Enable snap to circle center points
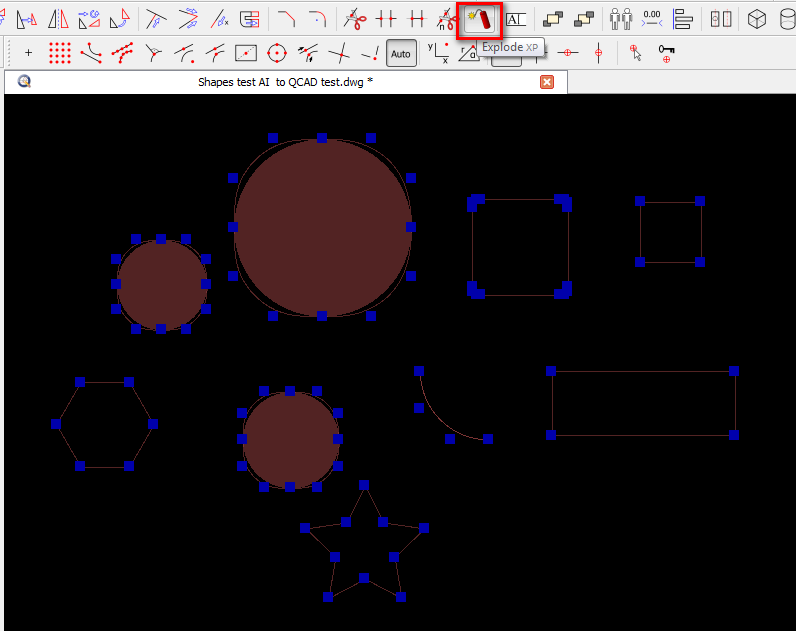Viewport: 796px width, 631px height. click(x=278, y=53)
